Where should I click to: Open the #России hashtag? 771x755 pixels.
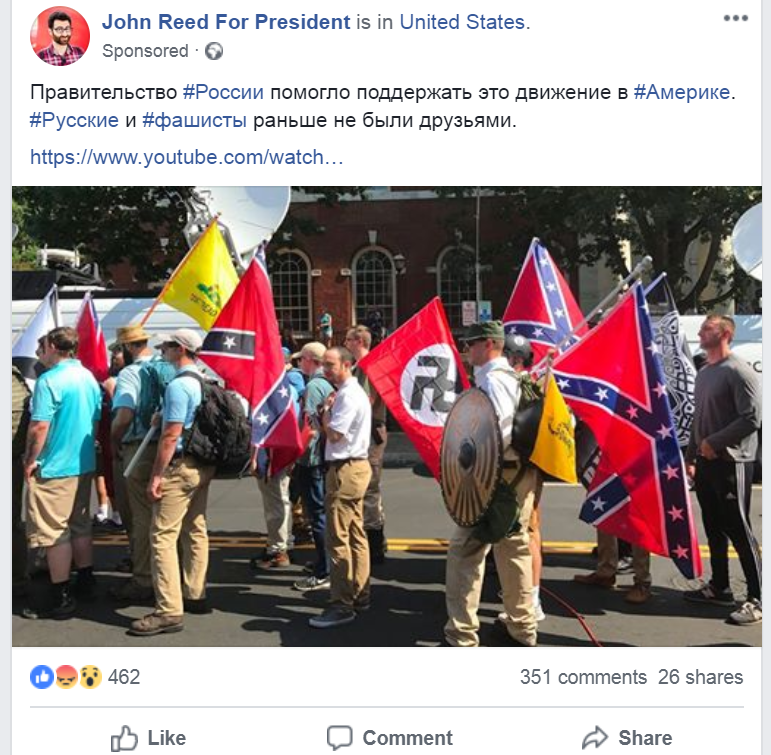[223, 92]
